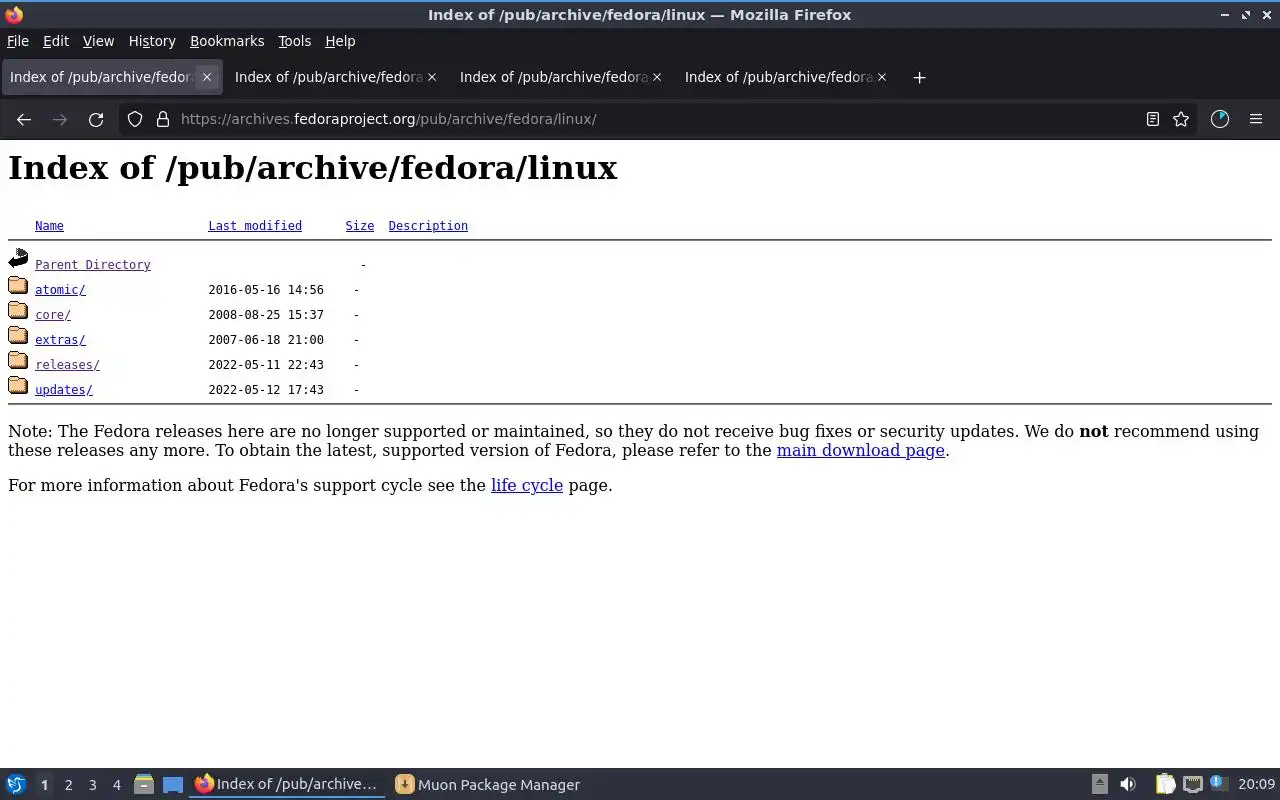Open the Edit menu
The width and height of the screenshot is (1280, 800).
click(x=56, y=41)
